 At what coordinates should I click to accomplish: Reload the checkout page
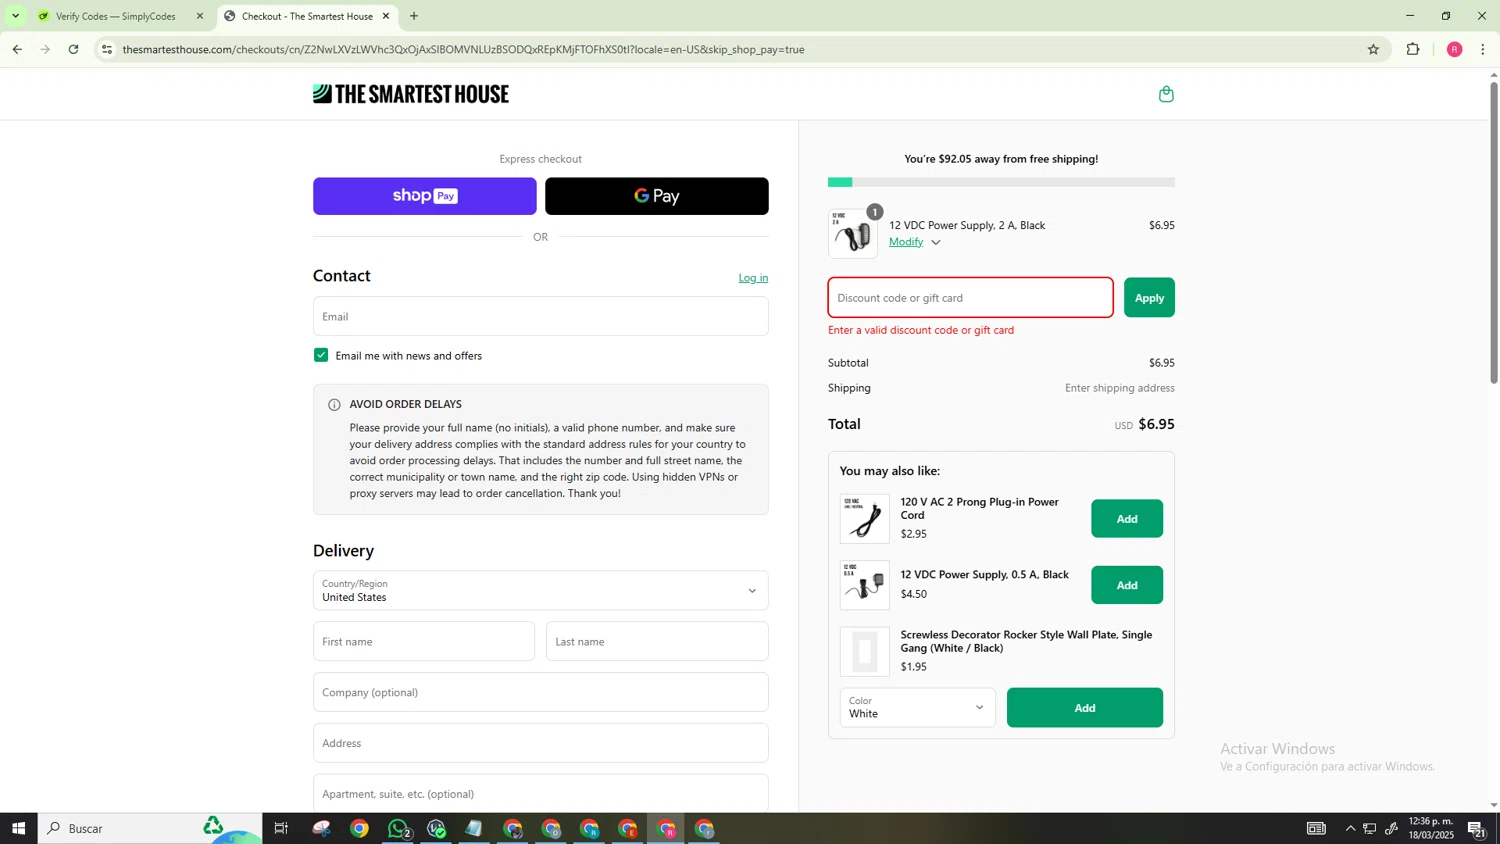pyautogui.click(x=73, y=49)
